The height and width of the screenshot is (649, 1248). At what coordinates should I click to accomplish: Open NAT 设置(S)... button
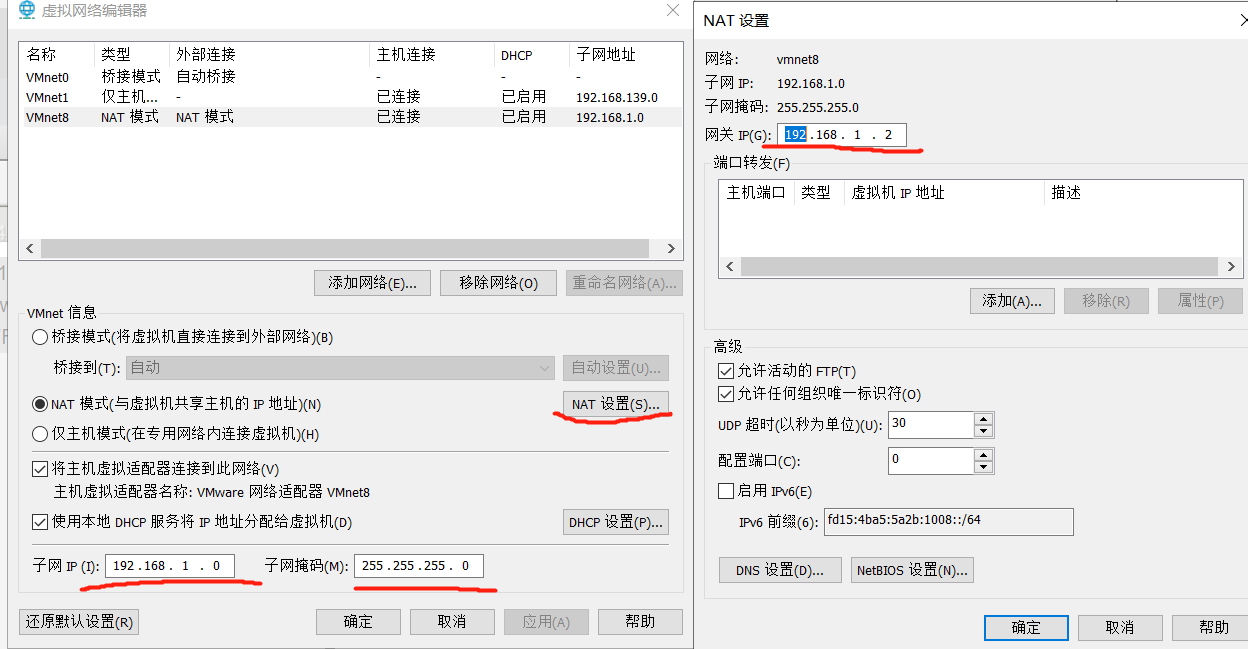(x=616, y=404)
